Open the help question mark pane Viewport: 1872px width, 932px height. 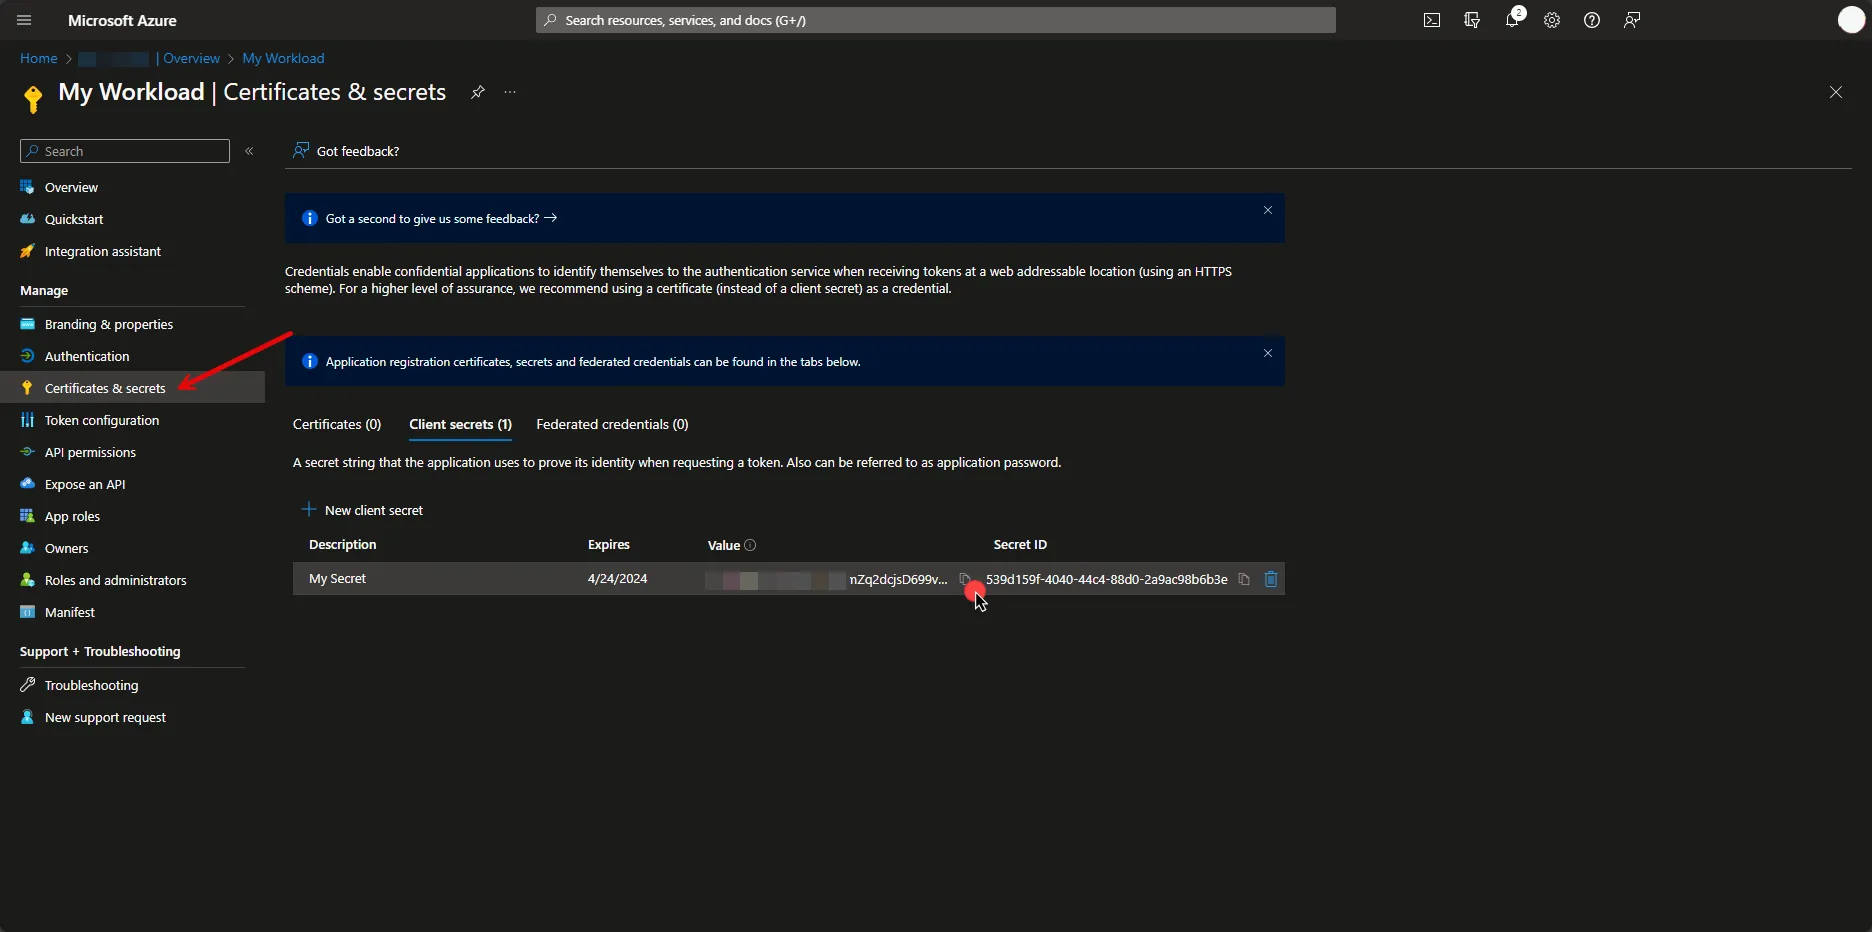coord(1592,20)
